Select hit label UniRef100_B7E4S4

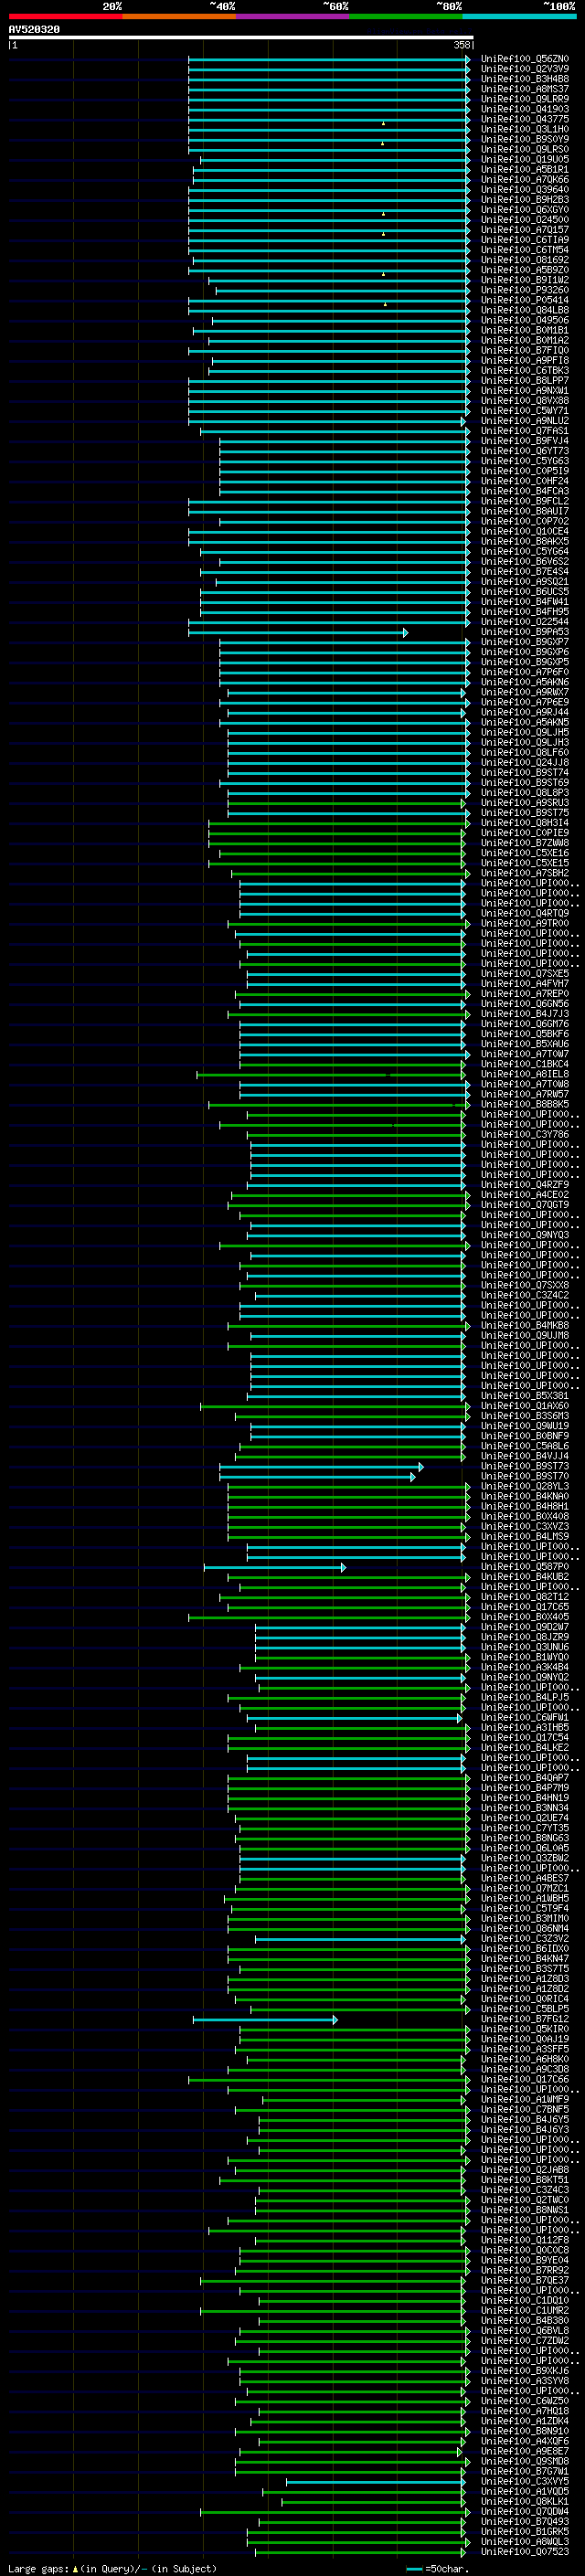(x=525, y=572)
